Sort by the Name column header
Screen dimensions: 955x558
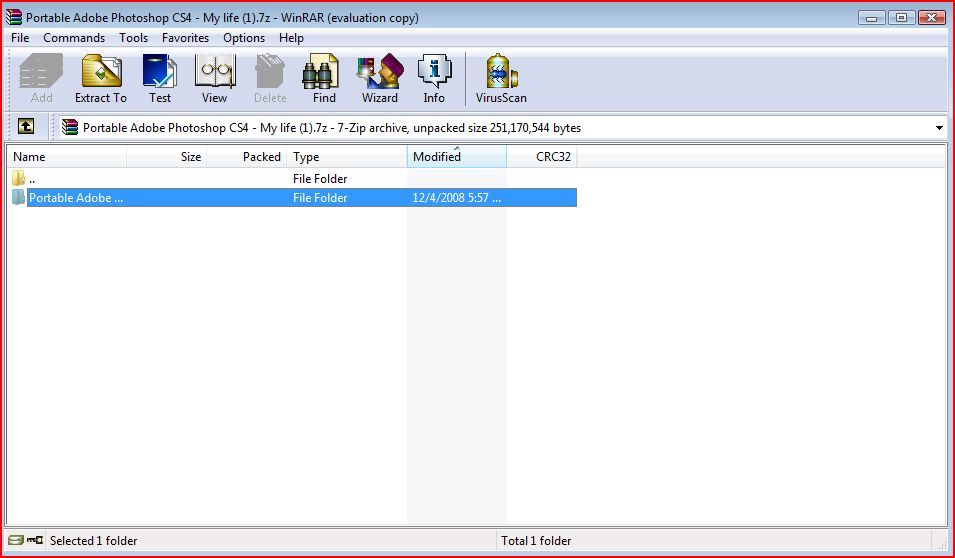(x=67, y=157)
